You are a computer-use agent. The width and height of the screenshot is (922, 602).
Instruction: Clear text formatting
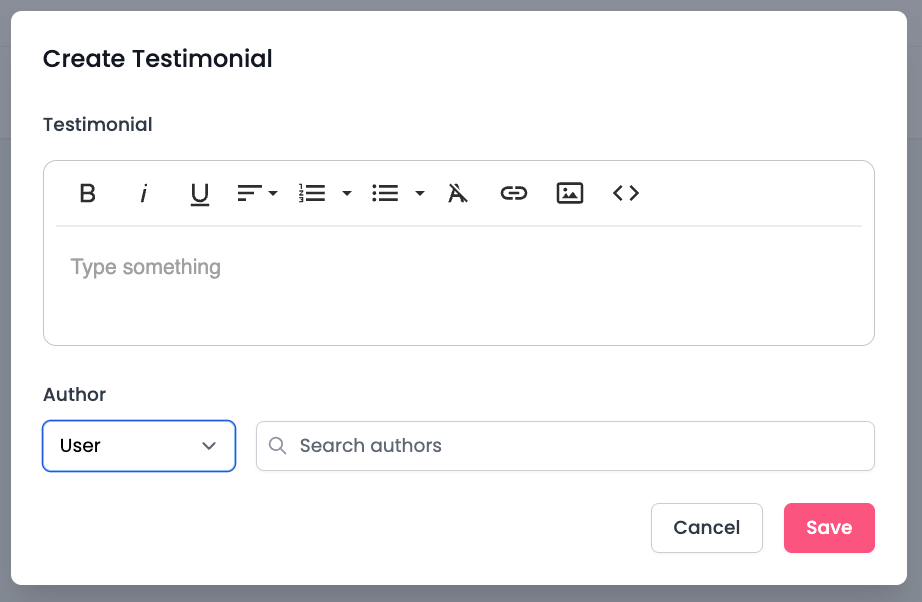(x=458, y=193)
